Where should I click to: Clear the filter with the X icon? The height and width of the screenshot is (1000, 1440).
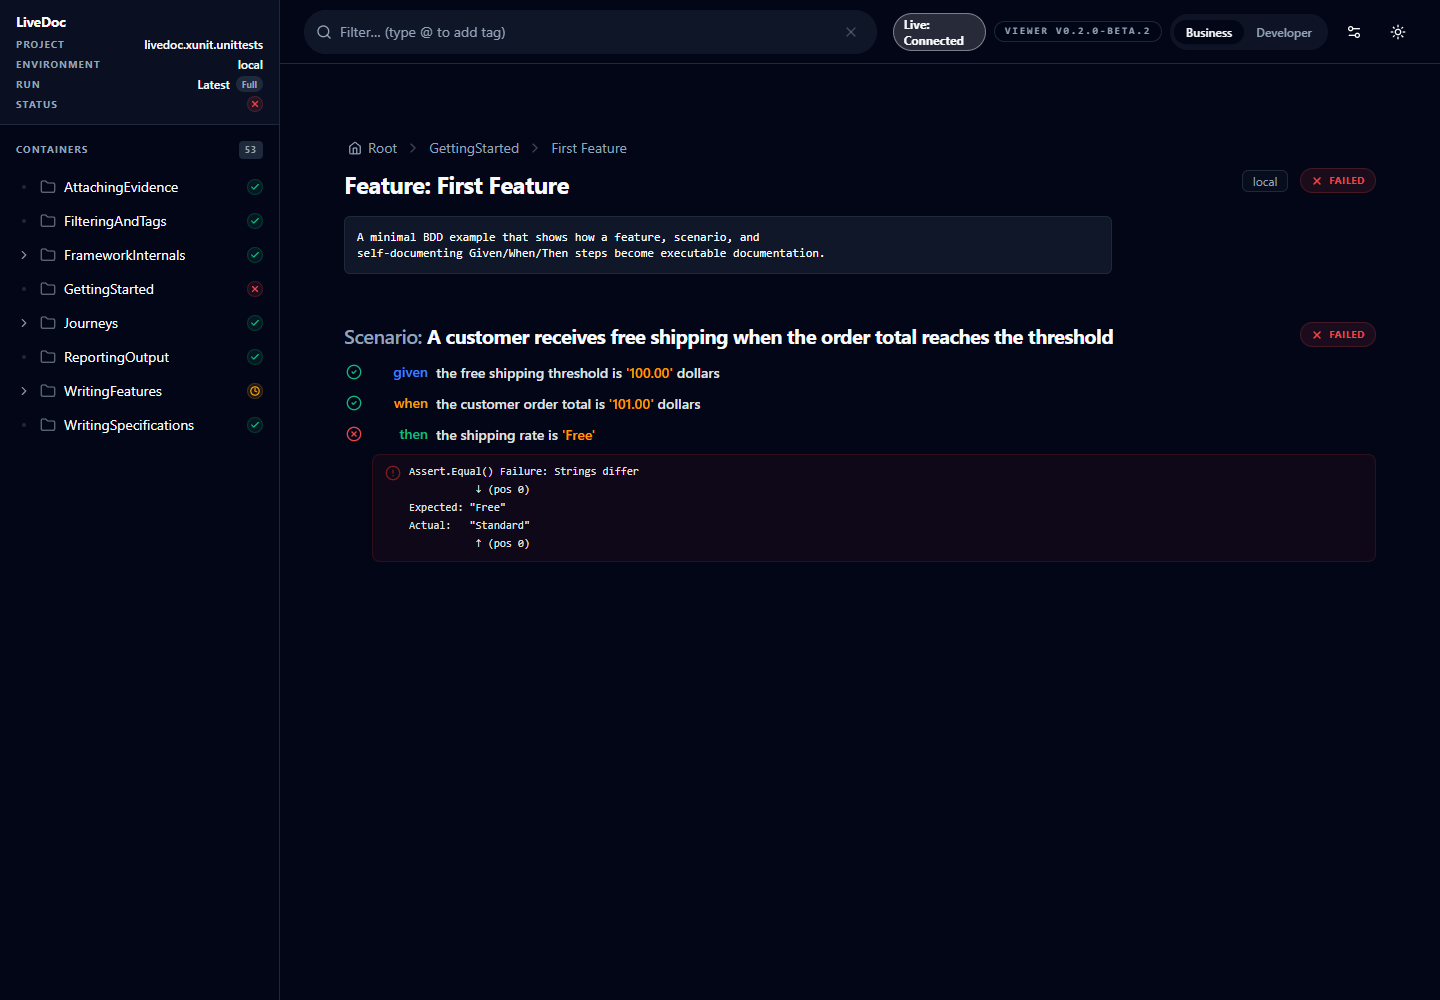tap(851, 32)
